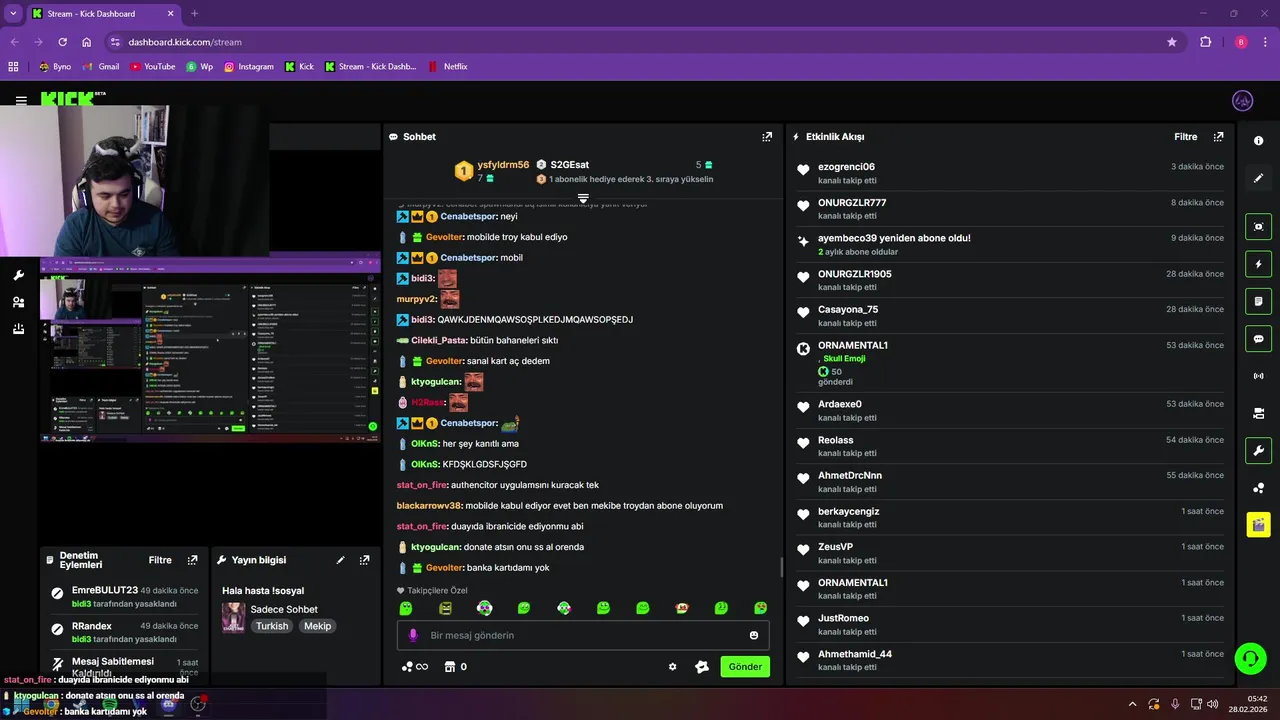Click the Sadece Sohbet category thumbnail

233,617
